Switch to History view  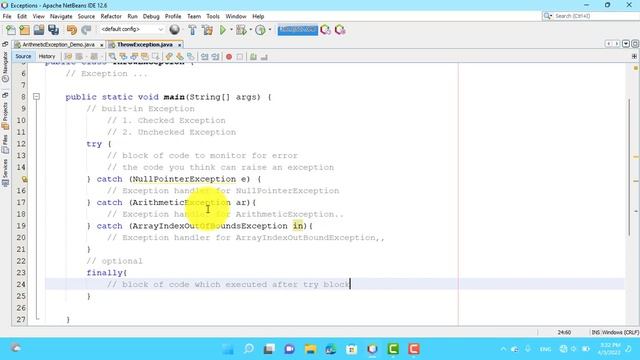pyautogui.click(x=47, y=56)
